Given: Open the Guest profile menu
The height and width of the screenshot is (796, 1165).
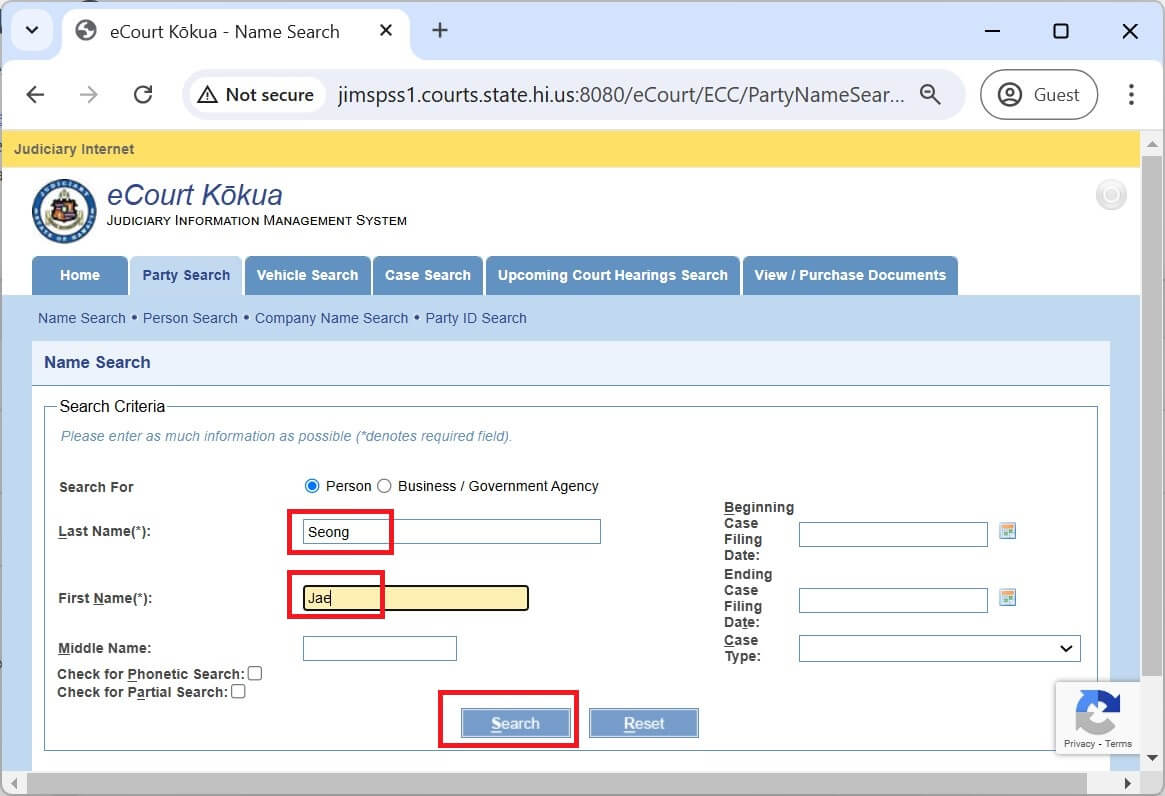Looking at the screenshot, I should tap(1039, 94).
